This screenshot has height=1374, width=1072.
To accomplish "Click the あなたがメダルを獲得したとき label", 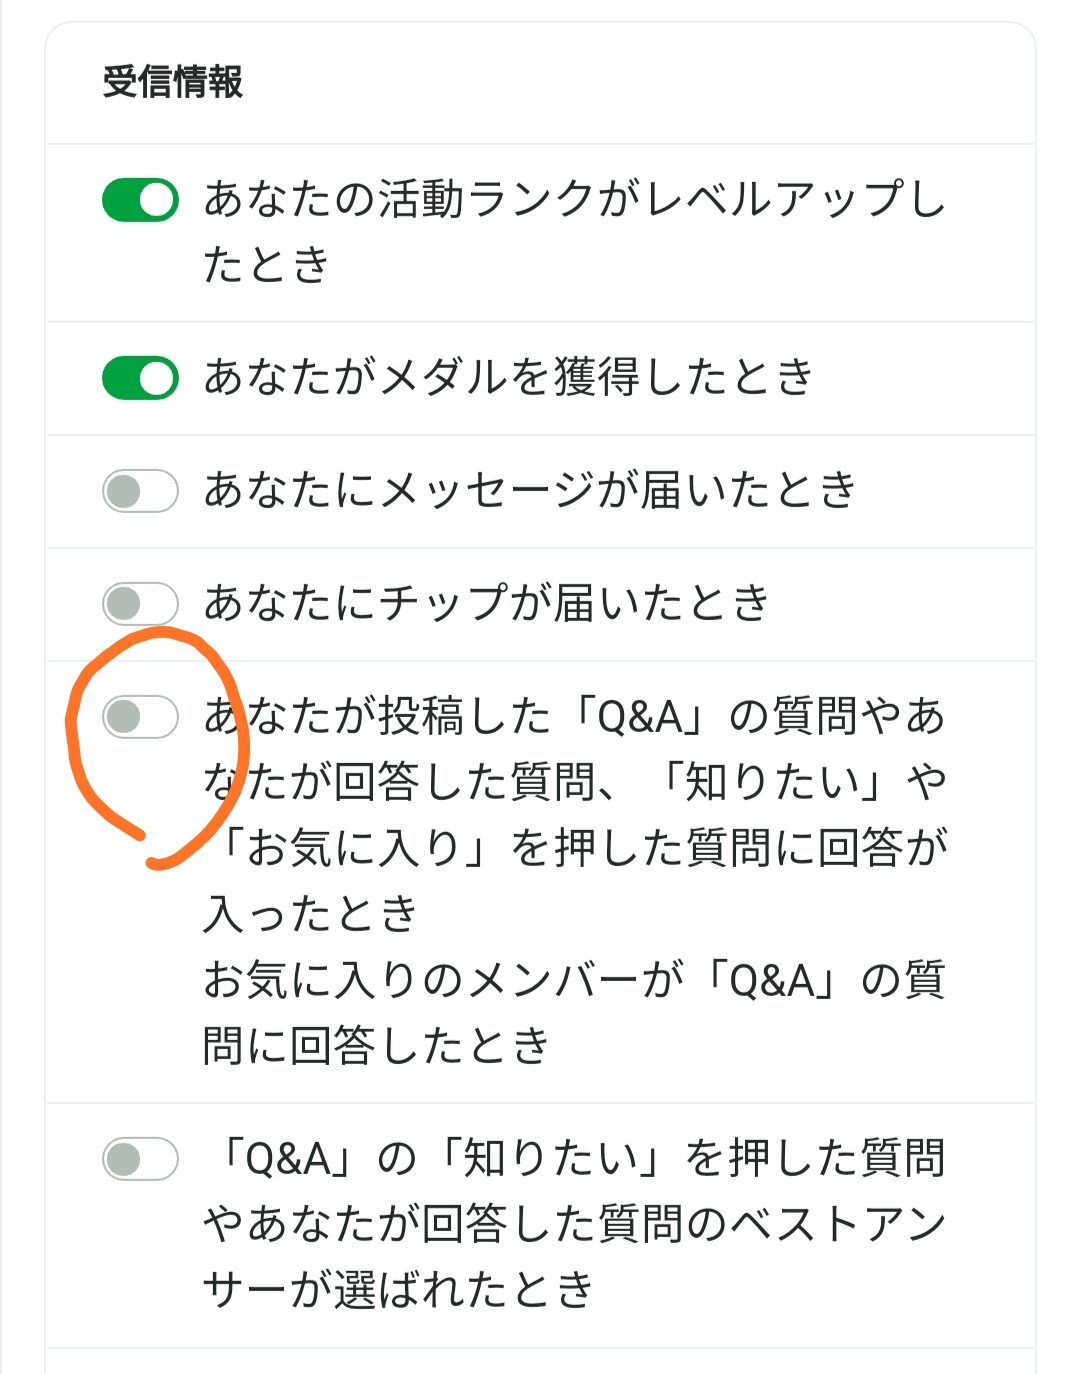I will point(508,378).
